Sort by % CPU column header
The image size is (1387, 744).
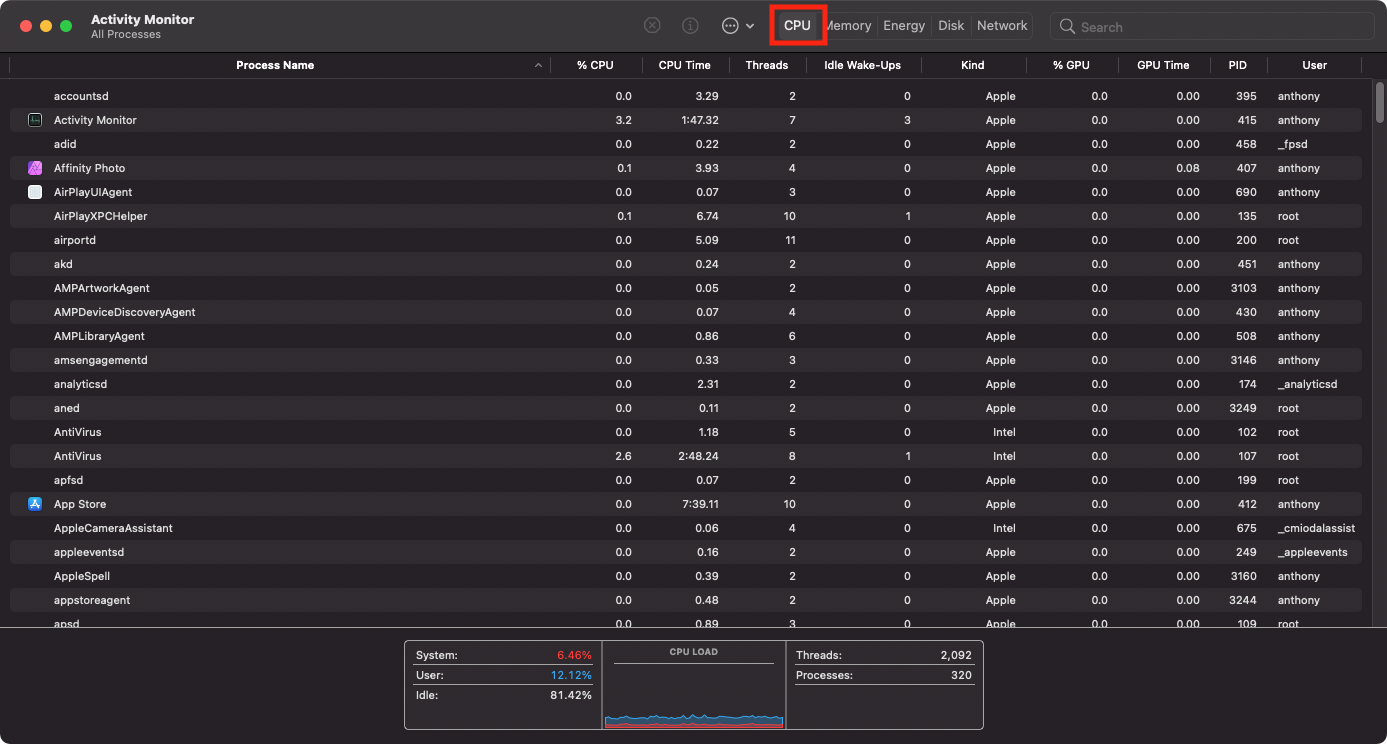pos(595,65)
